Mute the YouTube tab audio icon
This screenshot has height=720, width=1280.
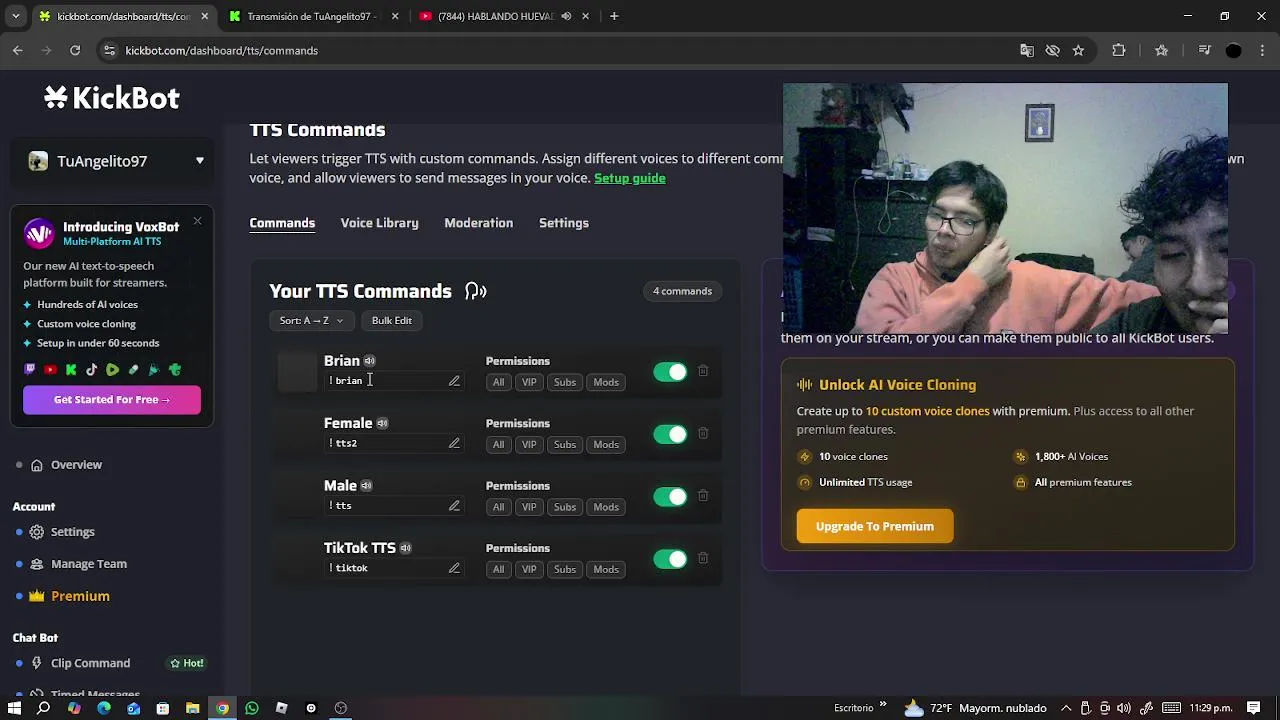point(566,16)
